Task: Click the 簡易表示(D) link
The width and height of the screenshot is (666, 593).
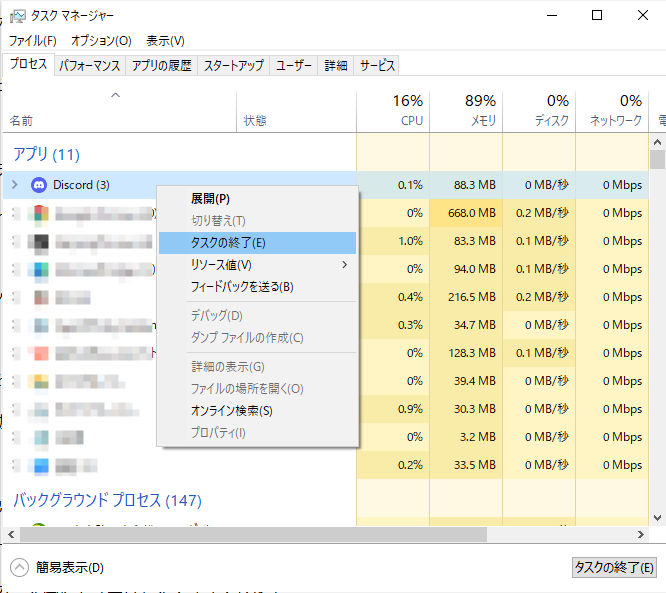Action: coord(70,568)
